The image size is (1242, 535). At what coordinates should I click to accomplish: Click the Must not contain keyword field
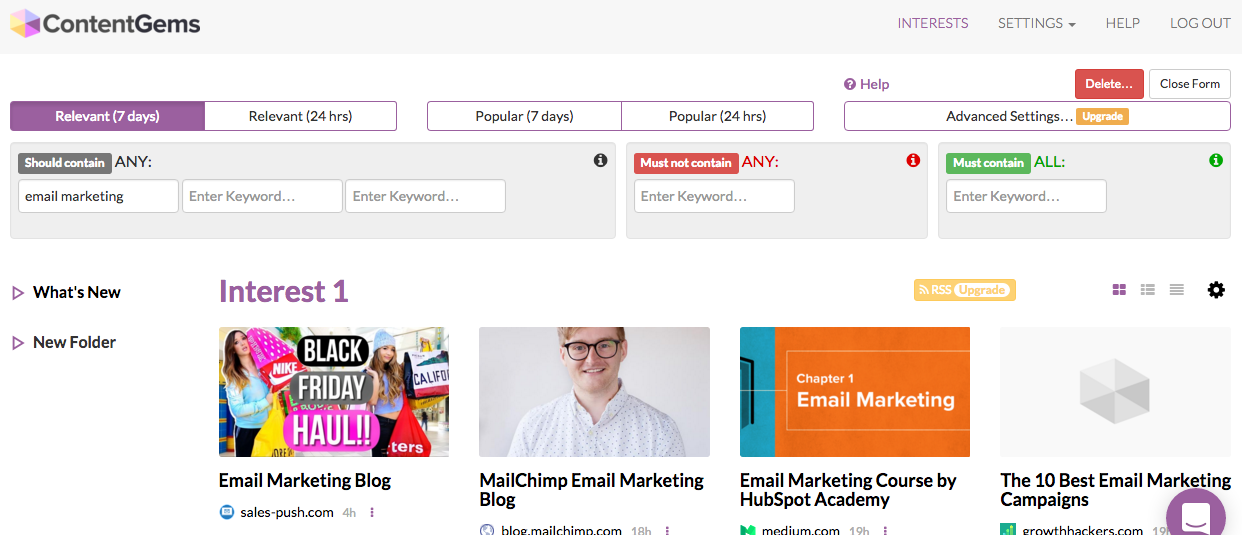point(714,196)
